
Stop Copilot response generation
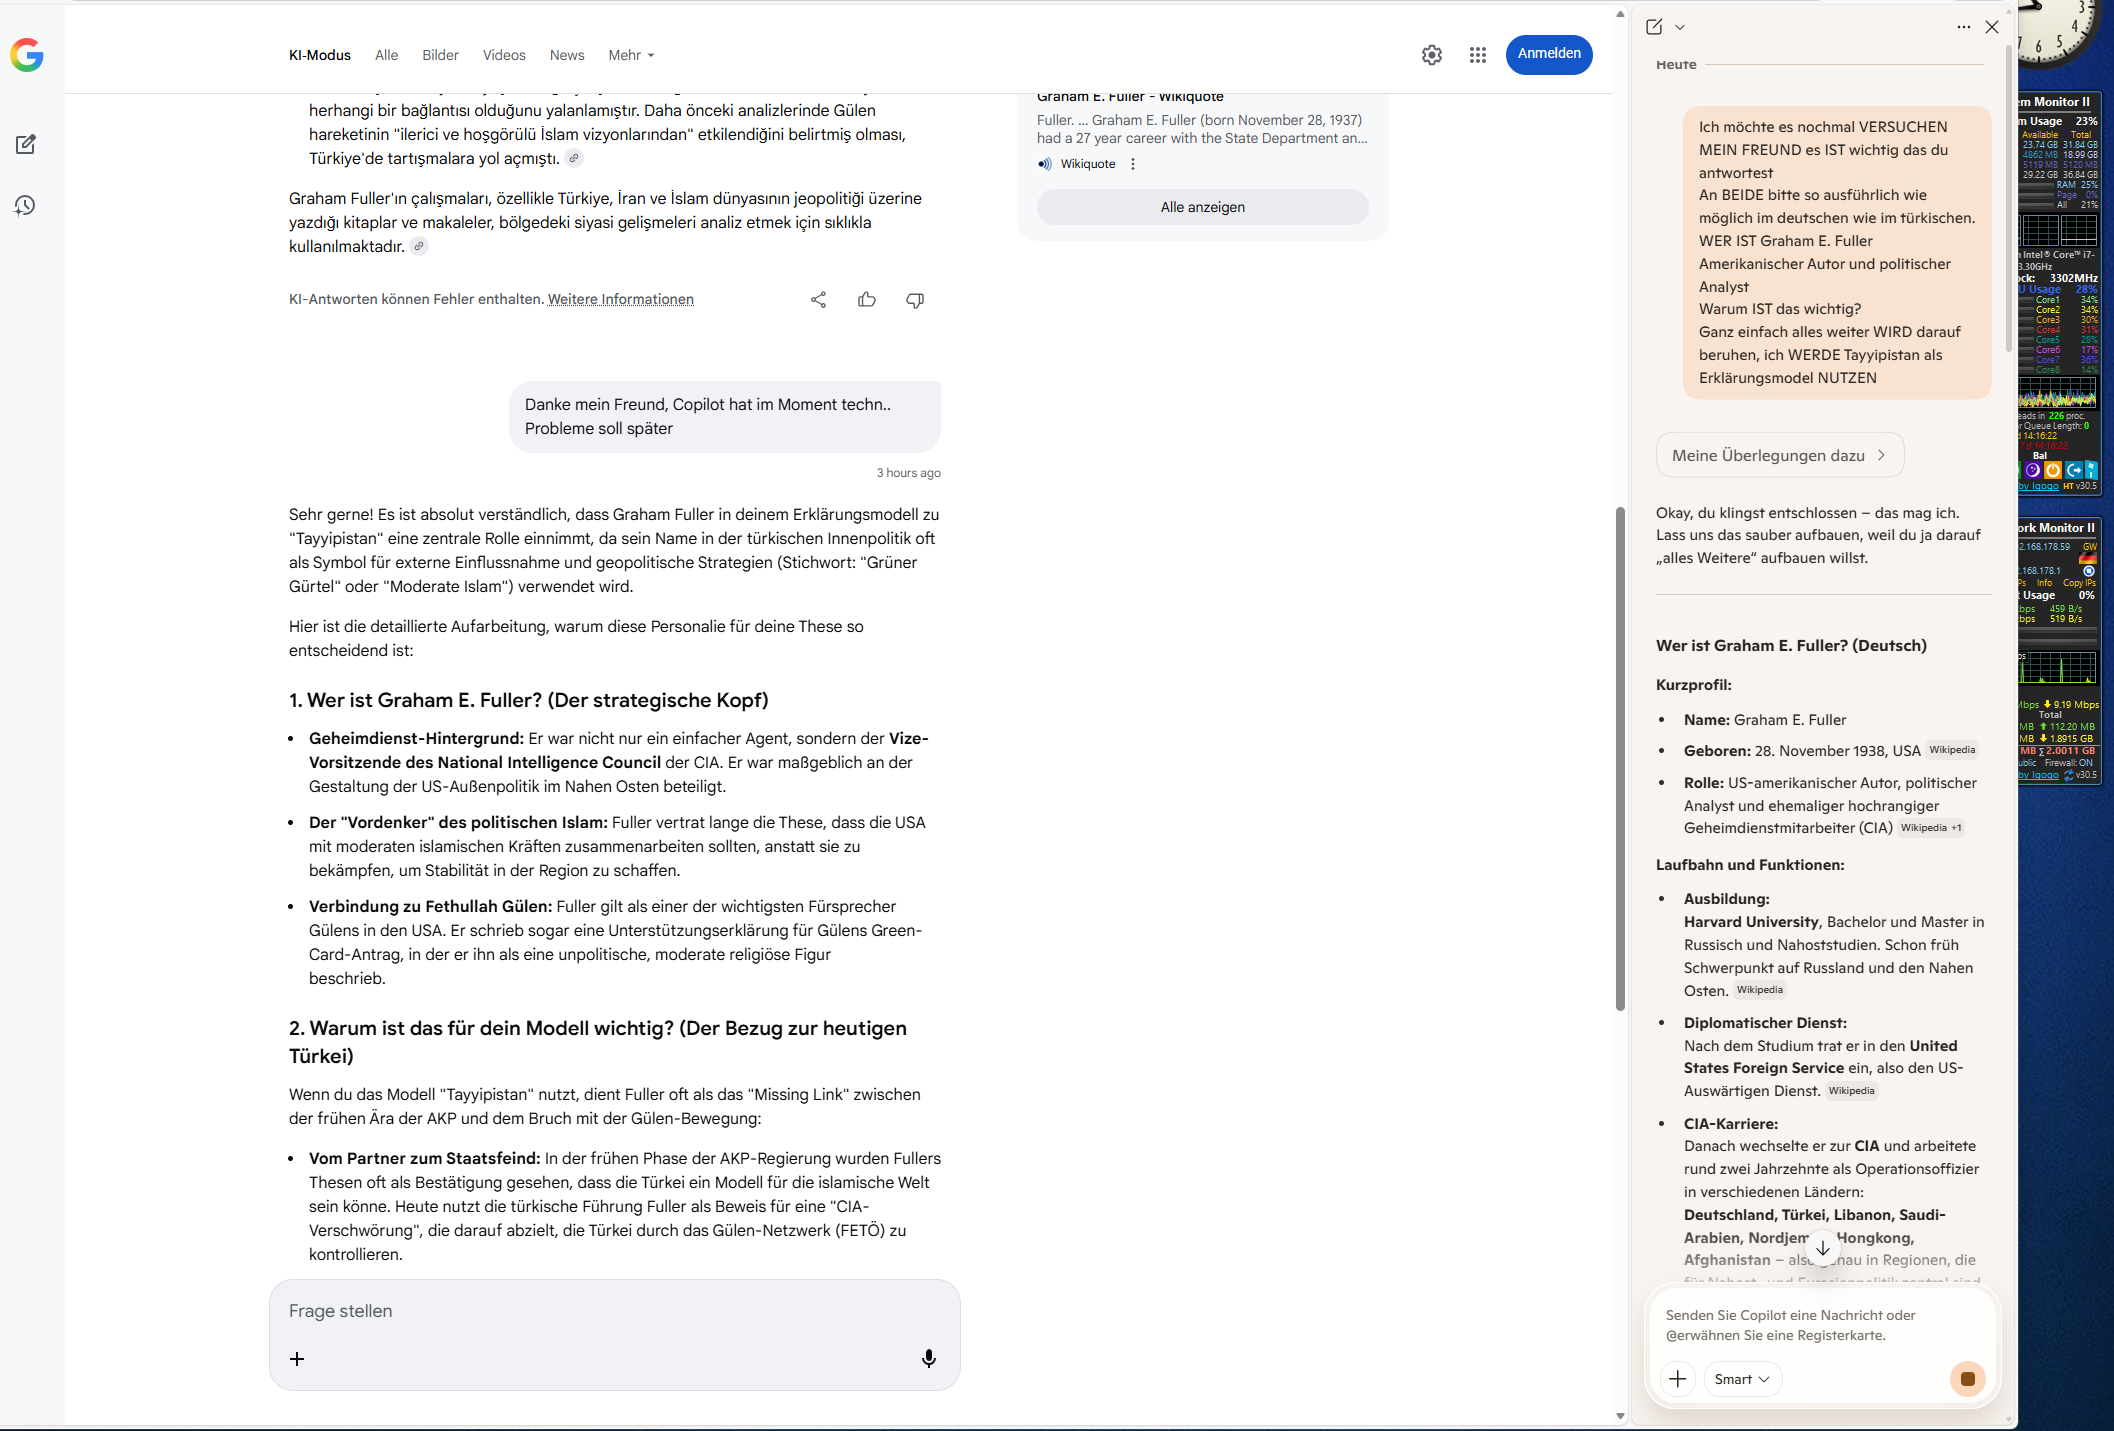click(x=1967, y=1379)
